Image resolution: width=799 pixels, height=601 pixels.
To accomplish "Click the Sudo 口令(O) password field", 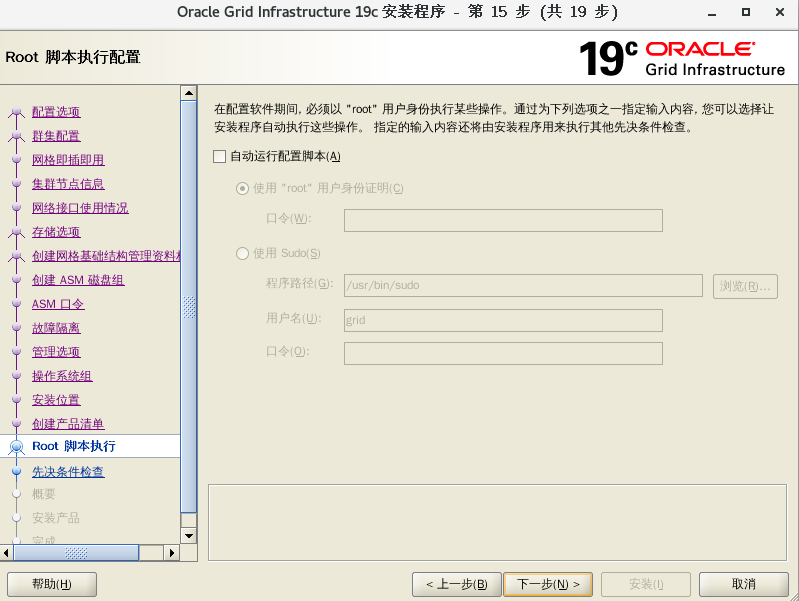I will pyautogui.click(x=503, y=353).
